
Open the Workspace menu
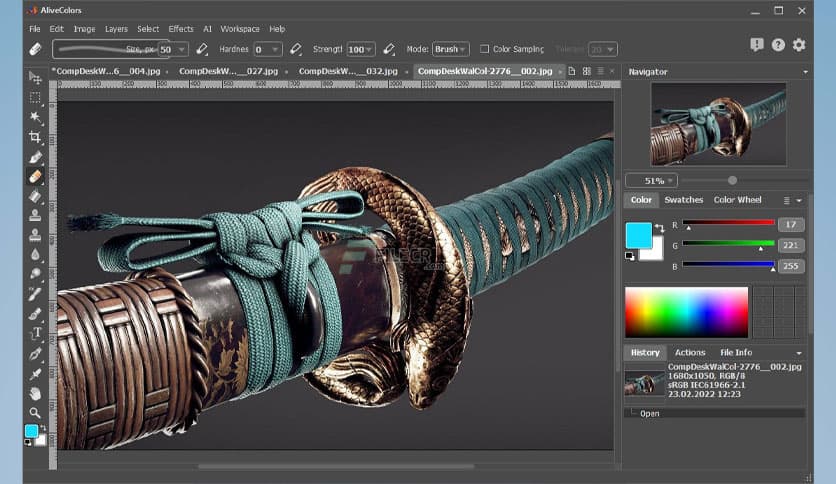[240, 29]
